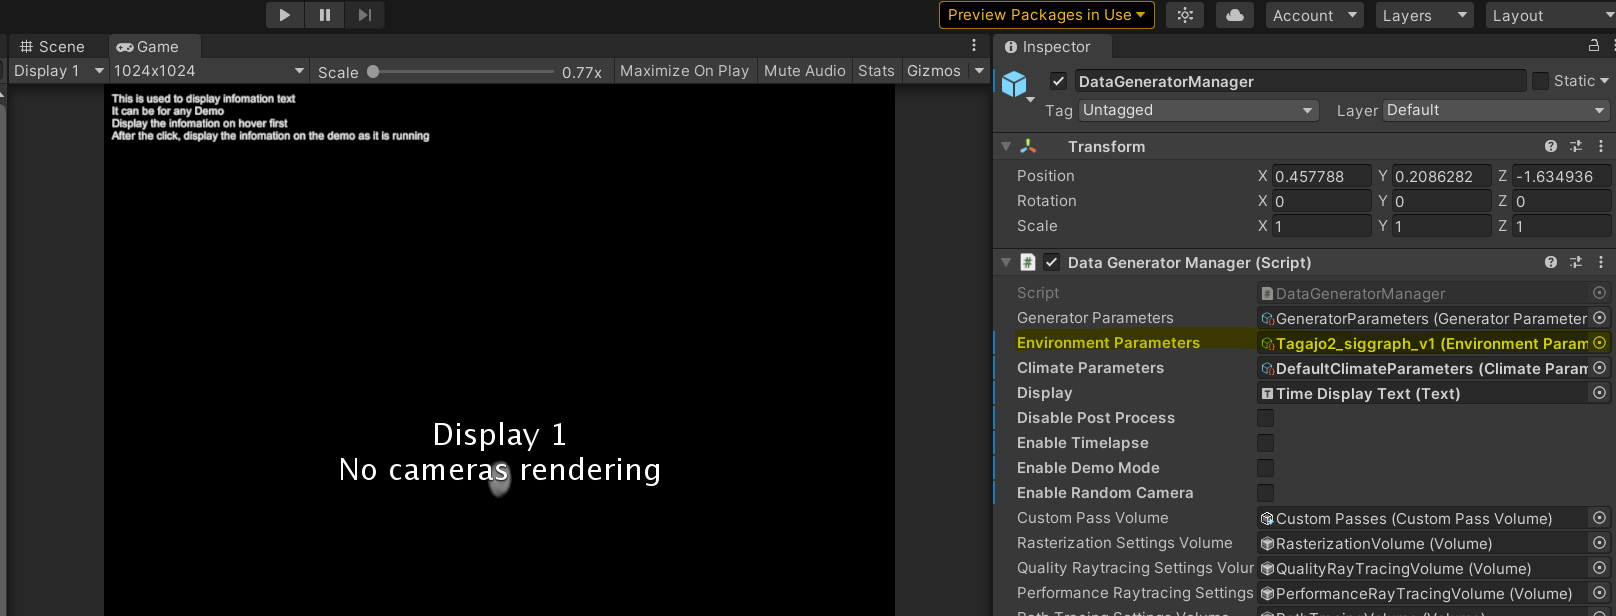Show the Stats overlay

876,71
